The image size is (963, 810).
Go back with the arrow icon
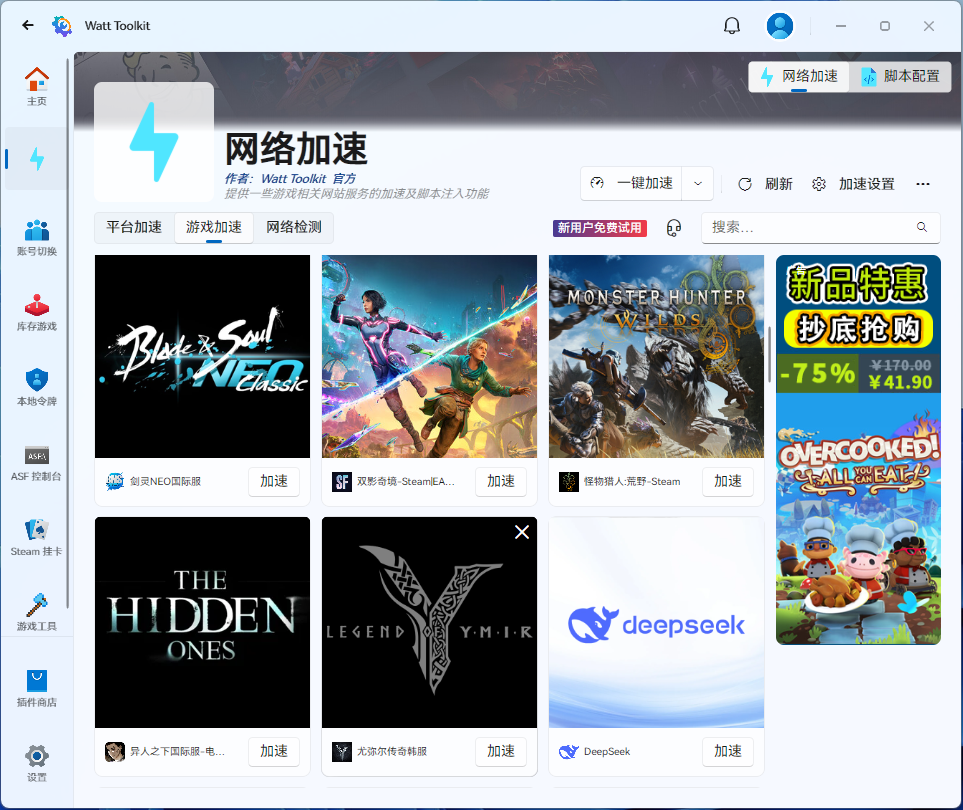click(x=28, y=25)
